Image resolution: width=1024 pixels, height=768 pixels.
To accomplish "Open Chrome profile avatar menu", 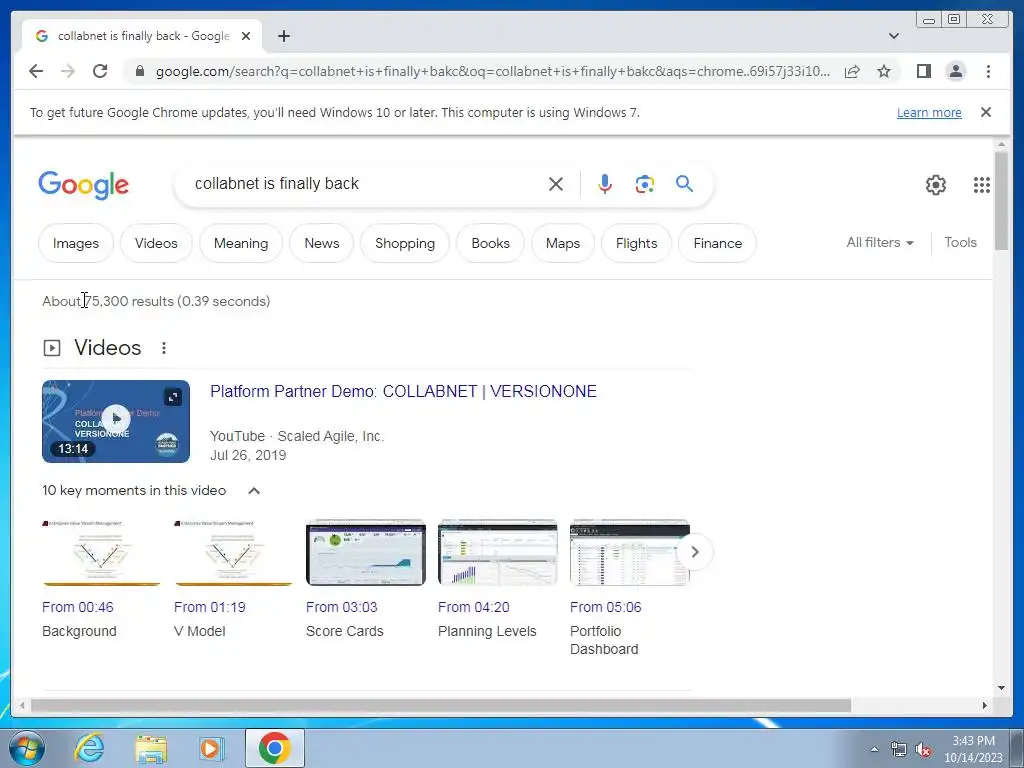I will 955,71.
